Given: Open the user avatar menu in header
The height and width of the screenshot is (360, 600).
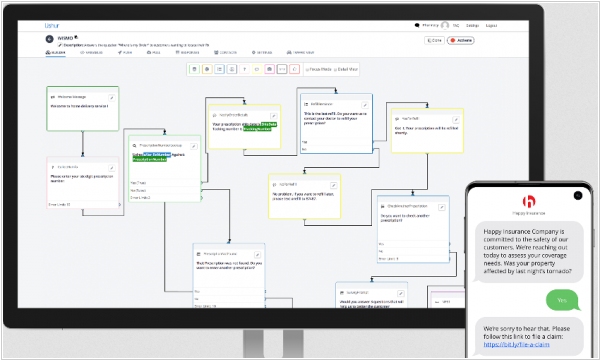Looking at the screenshot, I should click(445, 25).
